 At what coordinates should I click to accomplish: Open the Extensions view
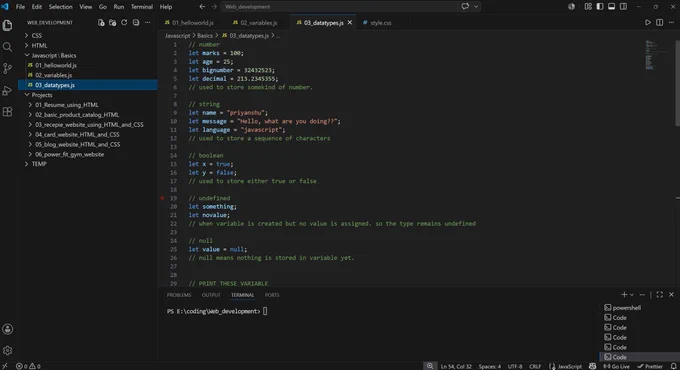(x=7, y=112)
